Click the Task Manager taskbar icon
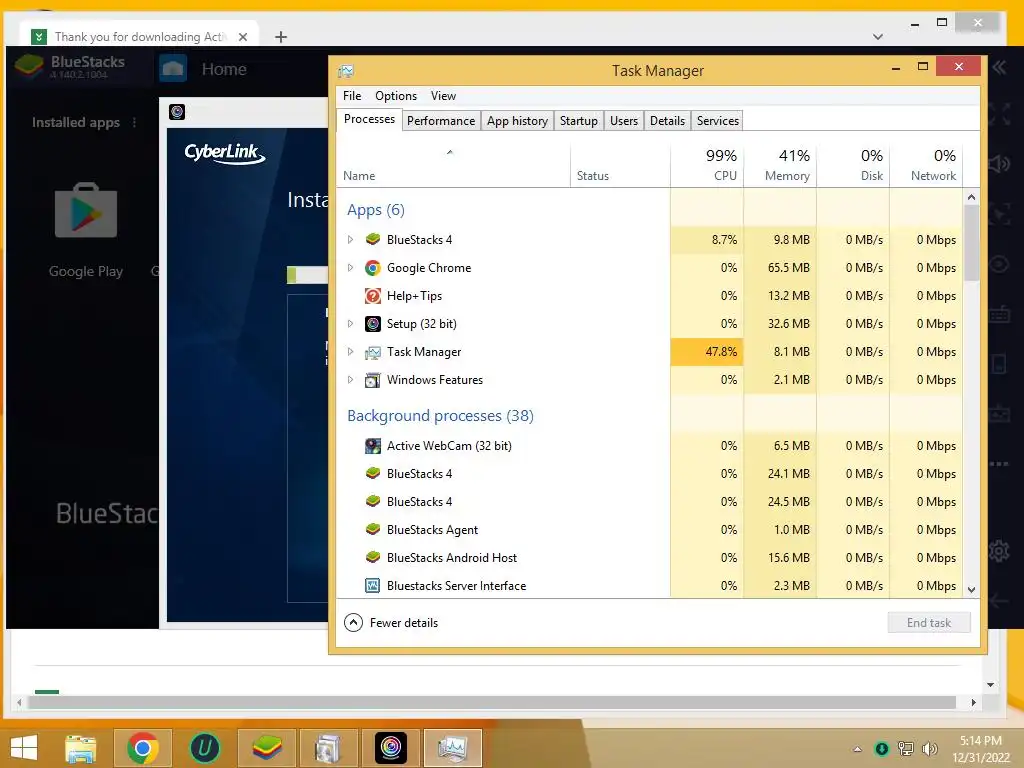Screen dimensions: 1024x768 tap(453, 748)
